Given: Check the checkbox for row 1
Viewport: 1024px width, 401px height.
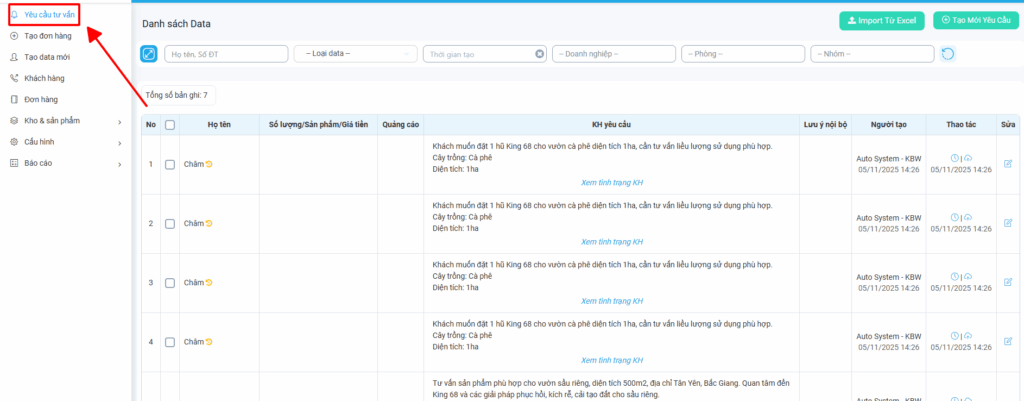Looking at the screenshot, I should (x=170, y=165).
